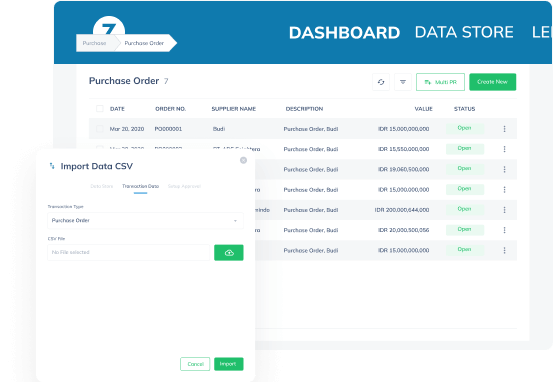Screen dimensions: 553x382
Task: Open the Setup Approval tab
Action: [184, 186]
